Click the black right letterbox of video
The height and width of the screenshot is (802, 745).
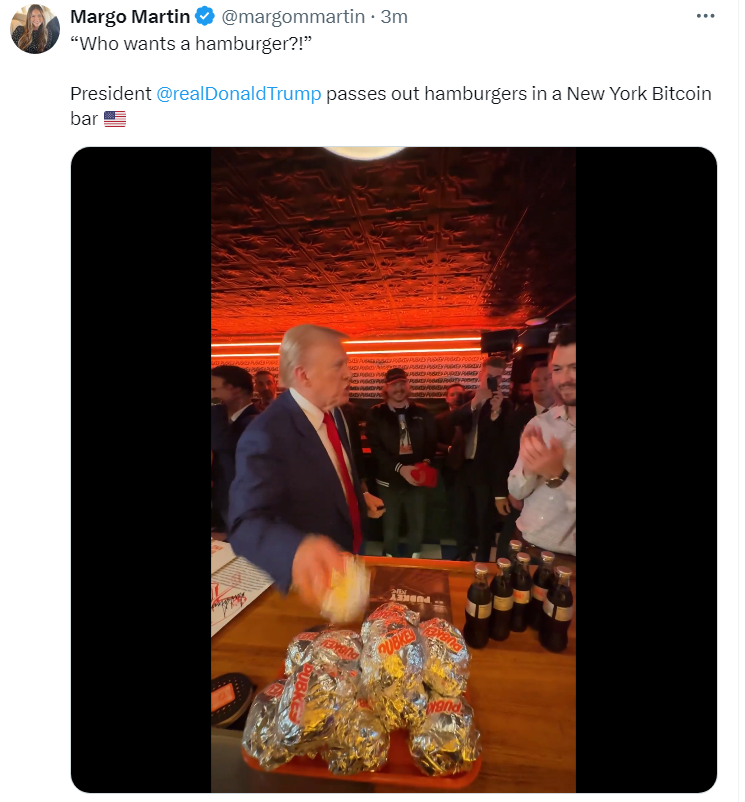(646, 470)
